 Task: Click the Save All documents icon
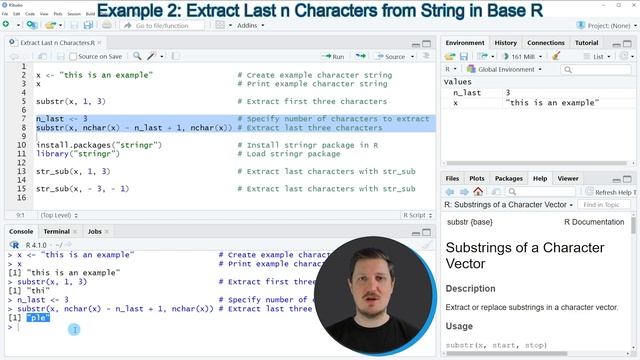point(88,25)
